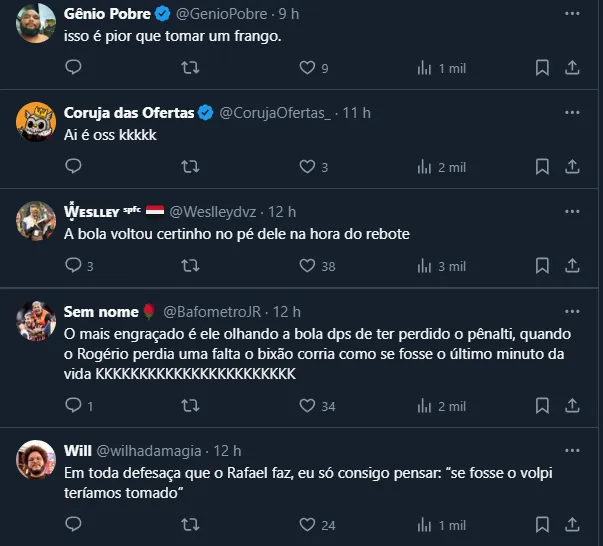This screenshot has height=546, width=603.
Task: Retweet Will's post about Rafael
Action: 190,524
